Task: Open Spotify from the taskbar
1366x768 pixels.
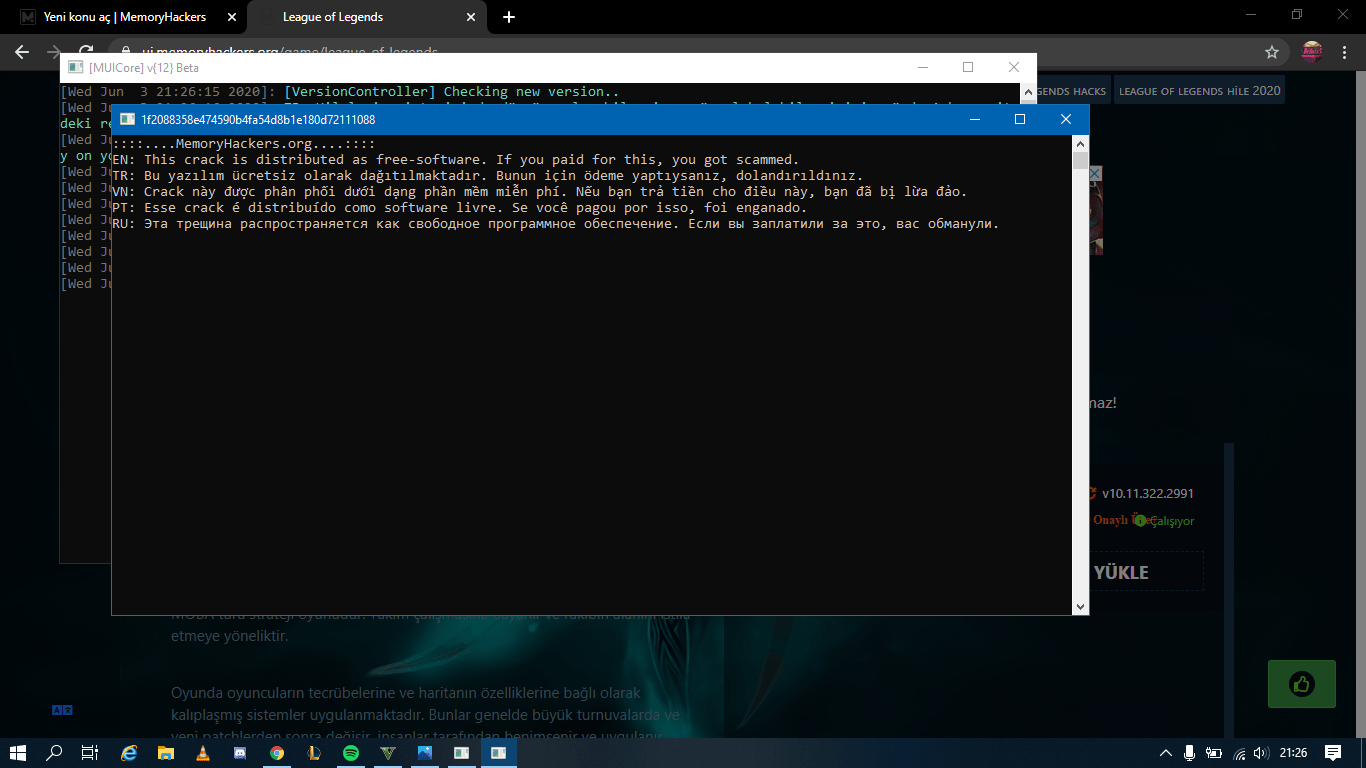Action: tap(351, 753)
